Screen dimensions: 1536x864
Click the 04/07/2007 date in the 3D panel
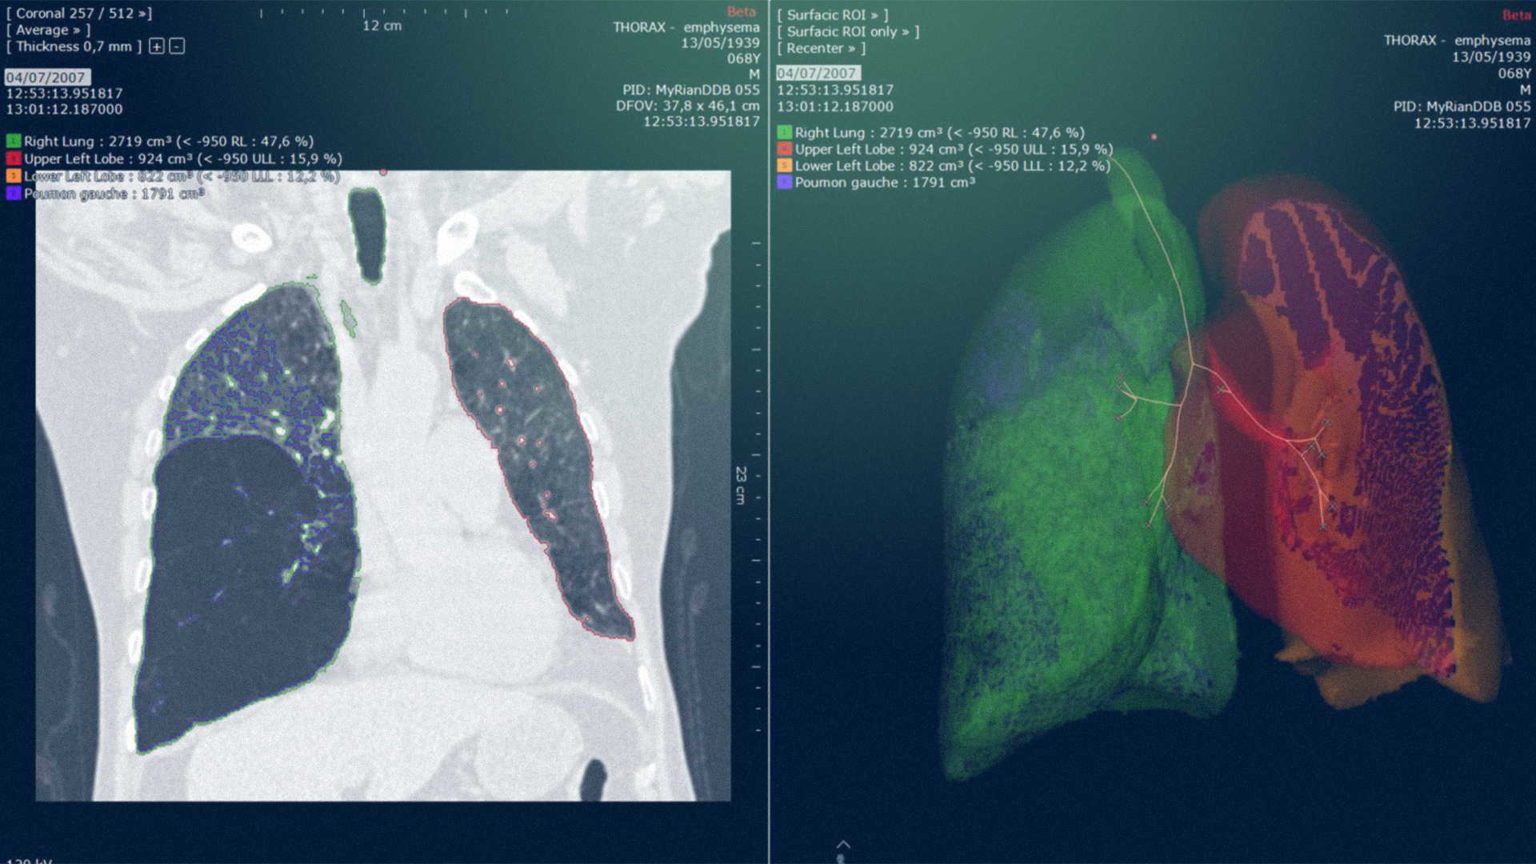click(817, 72)
